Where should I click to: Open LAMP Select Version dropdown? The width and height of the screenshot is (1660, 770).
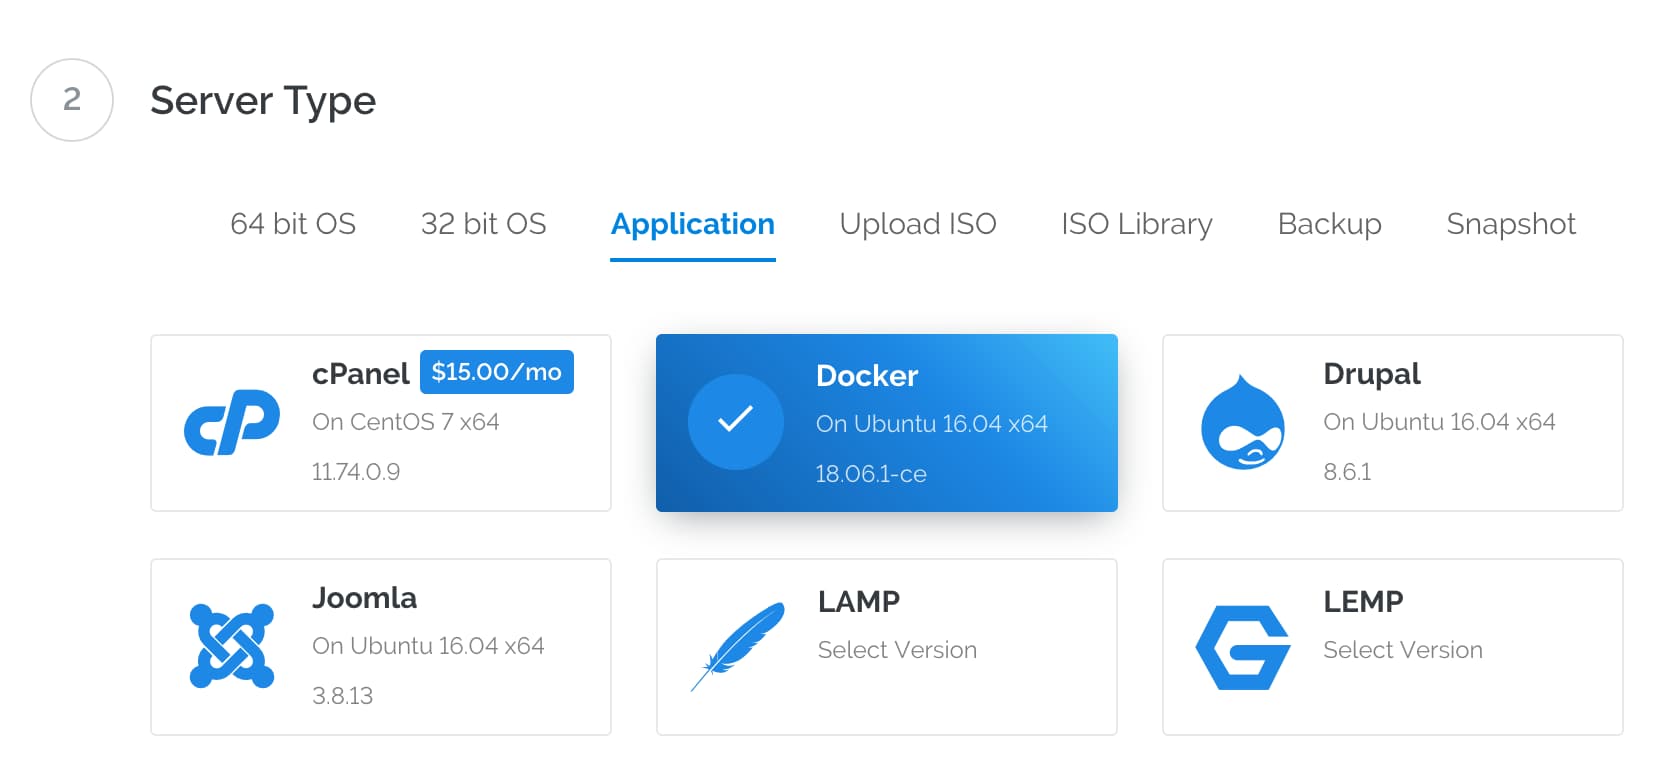[x=897, y=650]
